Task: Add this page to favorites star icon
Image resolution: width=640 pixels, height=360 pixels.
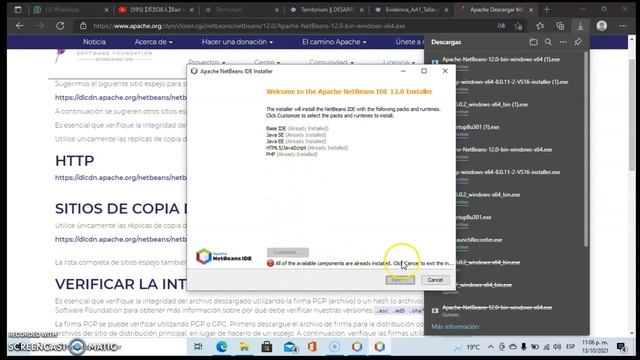Action: [518, 26]
